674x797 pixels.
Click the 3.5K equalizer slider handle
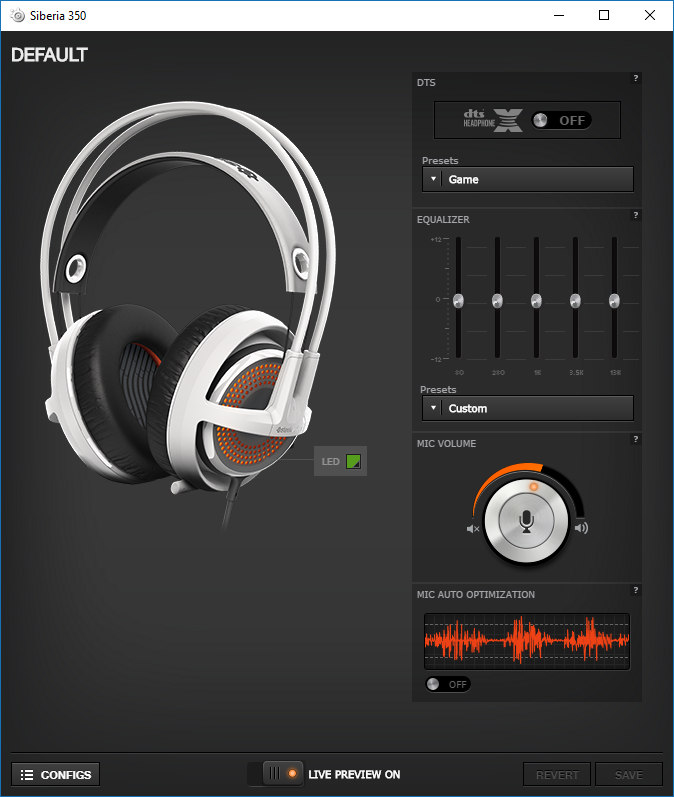575,301
